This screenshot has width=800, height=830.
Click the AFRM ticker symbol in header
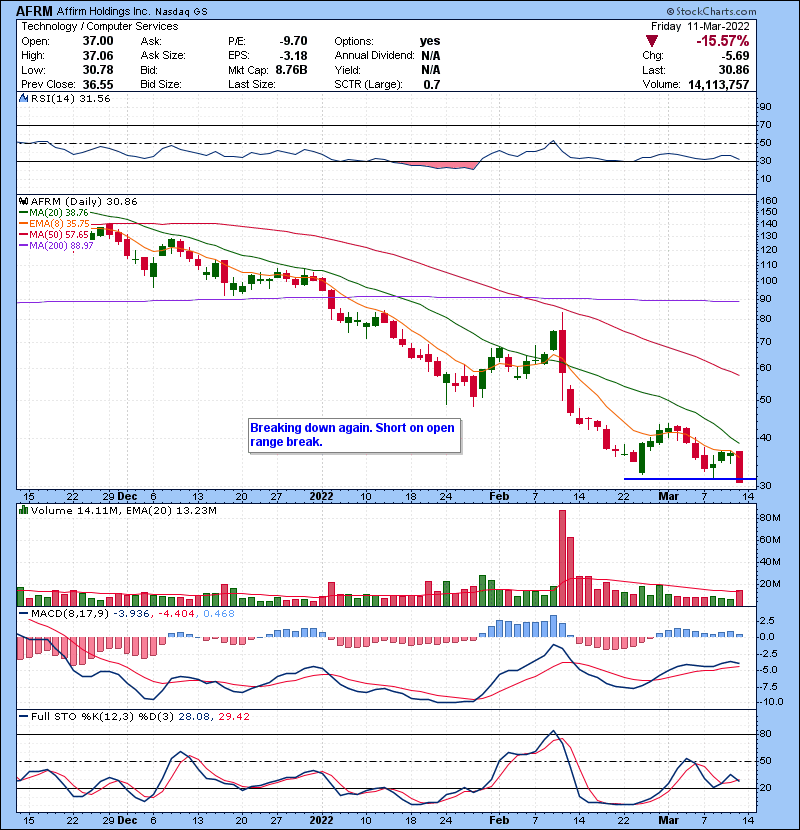coord(34,11)
